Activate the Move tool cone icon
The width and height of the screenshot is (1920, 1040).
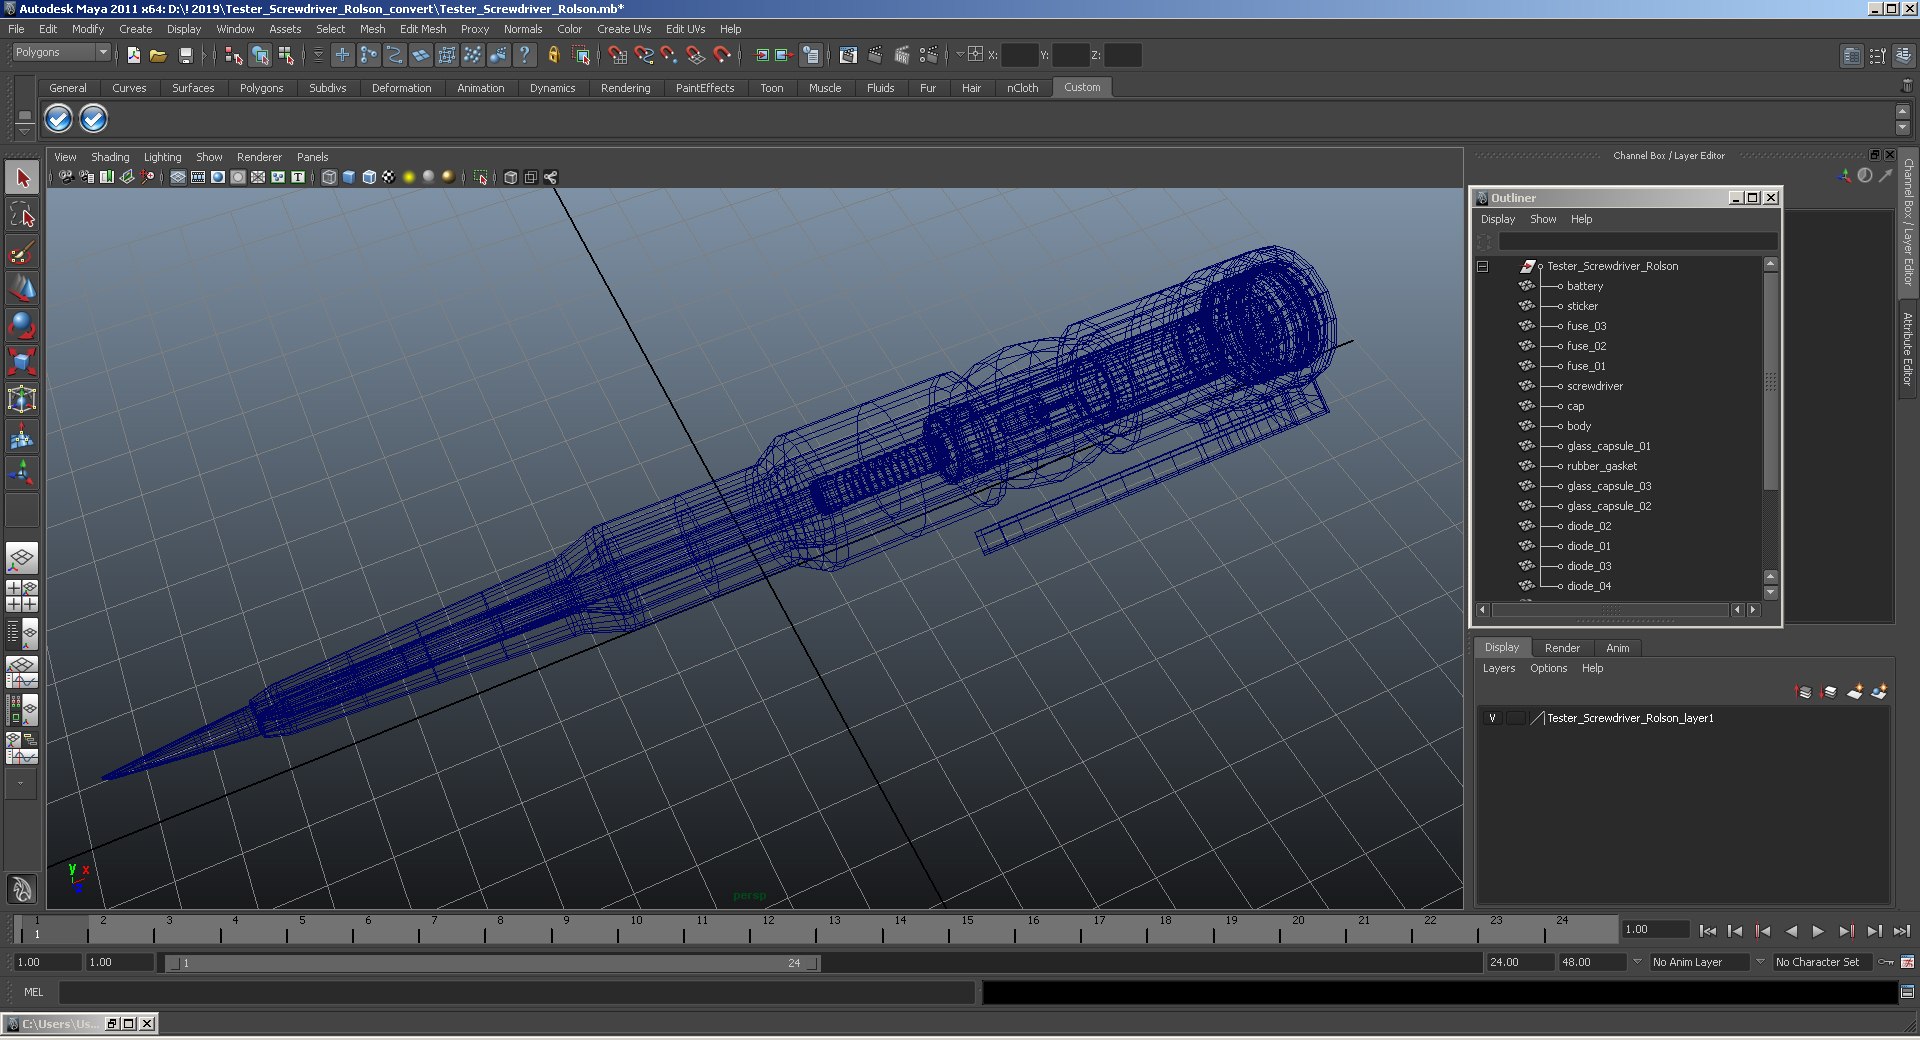[22, 289]
